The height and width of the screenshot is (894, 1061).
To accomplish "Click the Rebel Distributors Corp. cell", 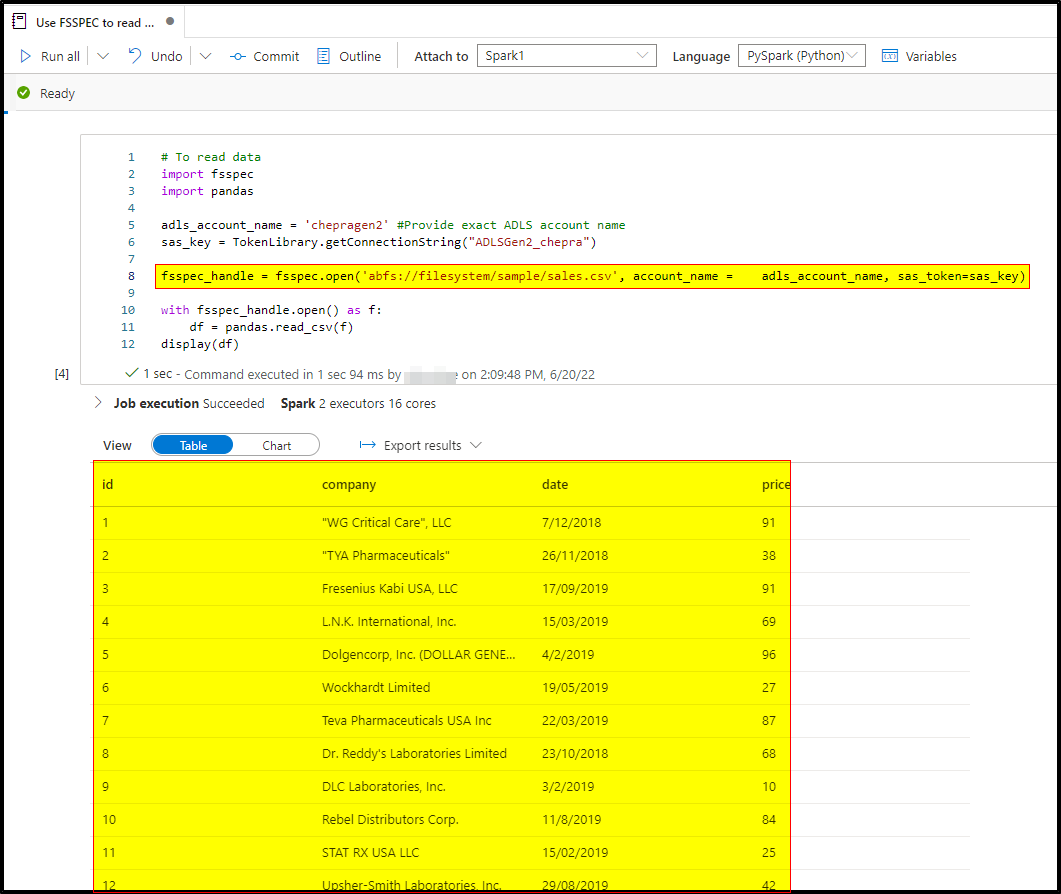I will [390, 820].
